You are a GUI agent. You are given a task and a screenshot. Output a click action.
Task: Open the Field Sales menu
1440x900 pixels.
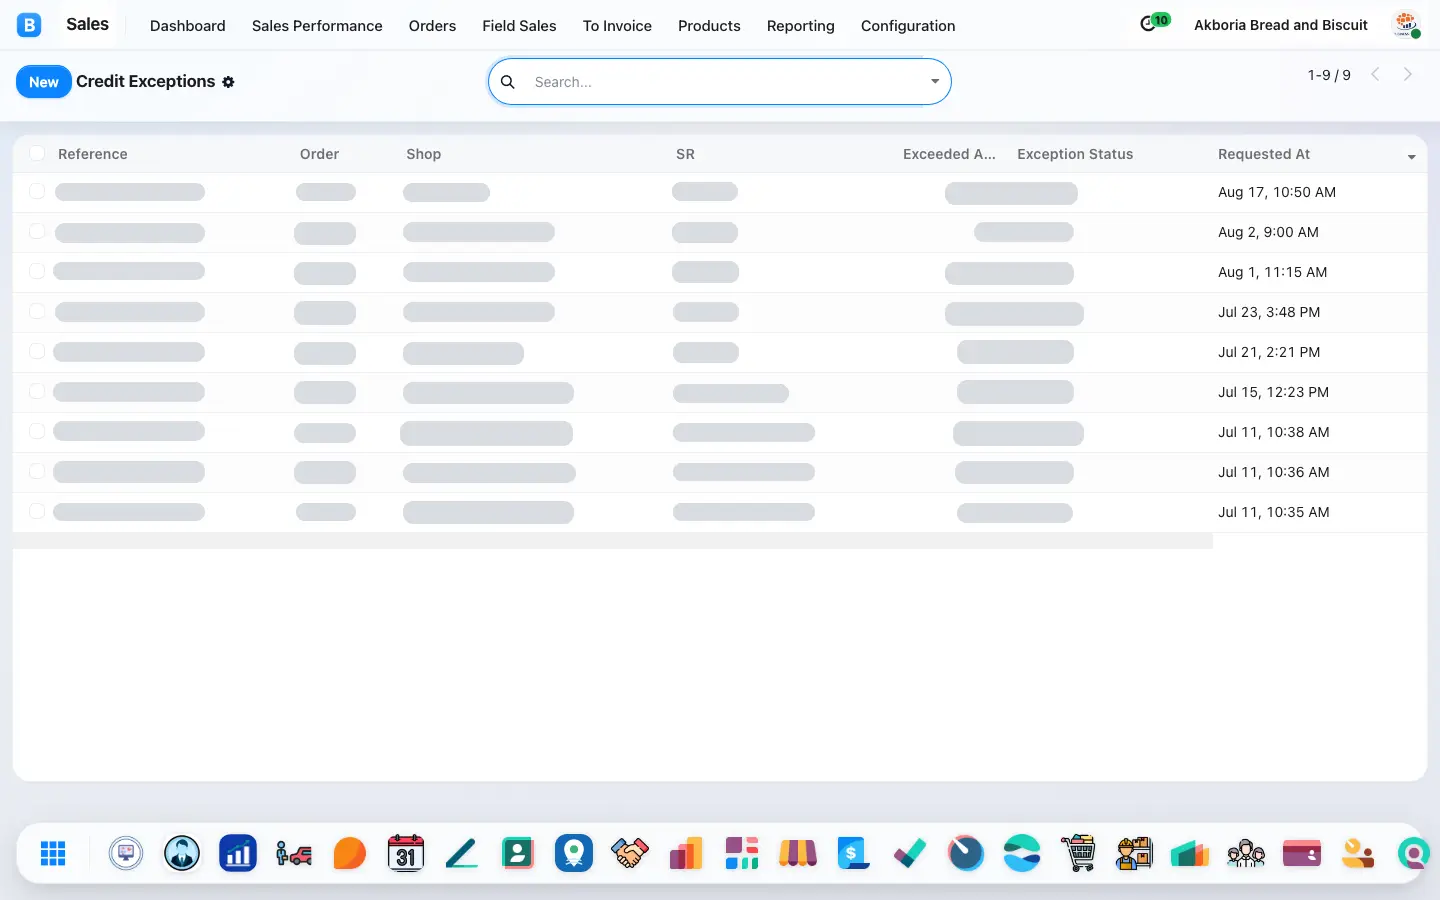[519, 26]
